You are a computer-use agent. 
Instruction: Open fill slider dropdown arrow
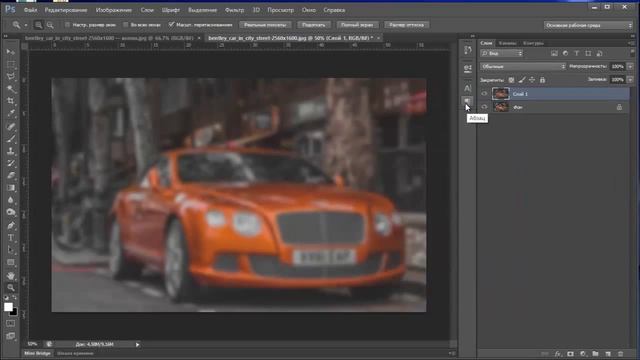pos(630,80)
